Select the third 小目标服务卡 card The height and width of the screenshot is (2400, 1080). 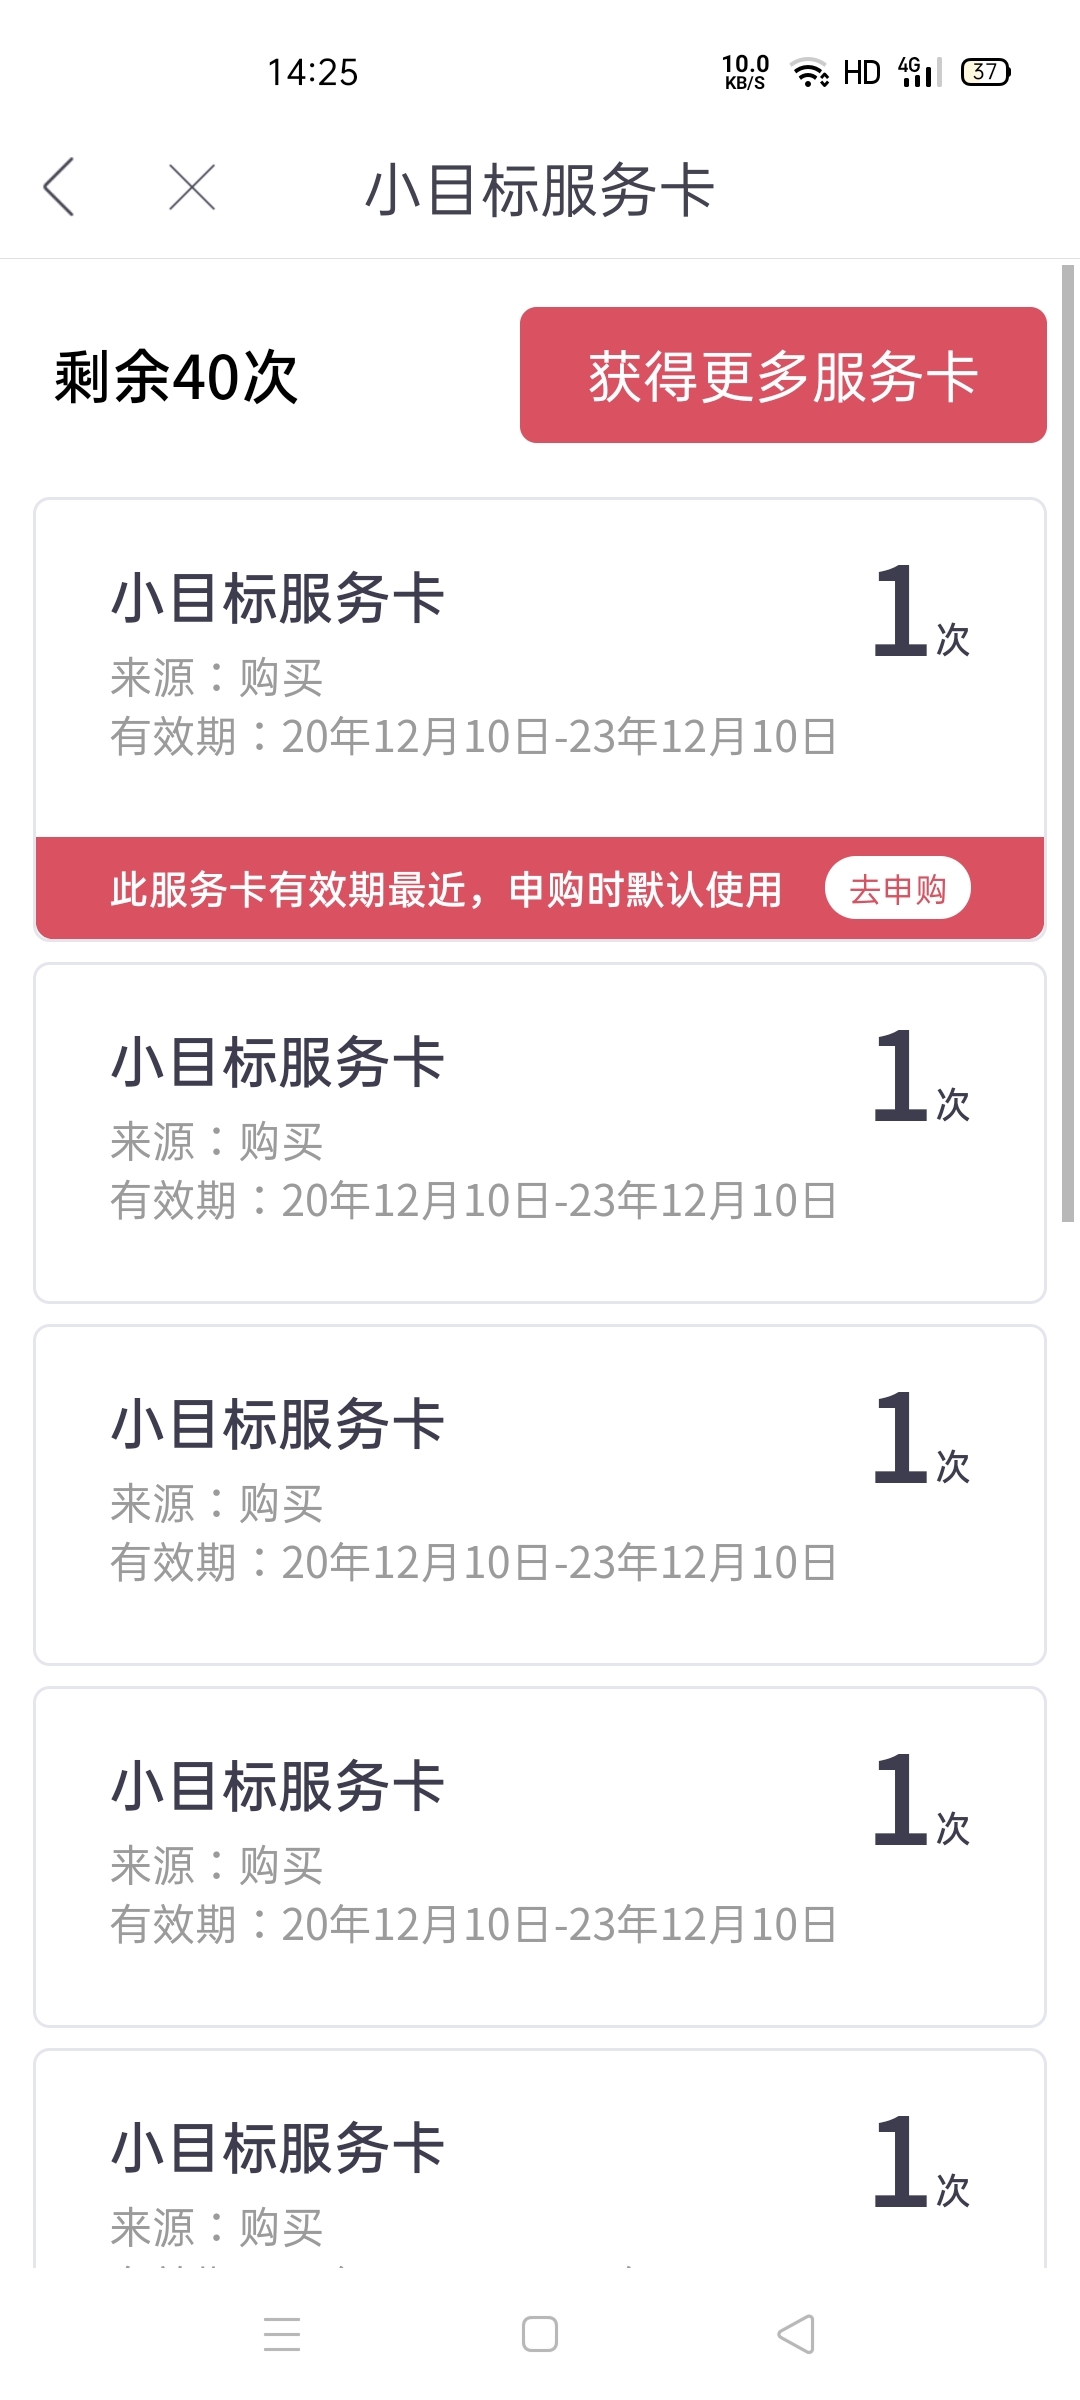click(x=540, y=1495)
